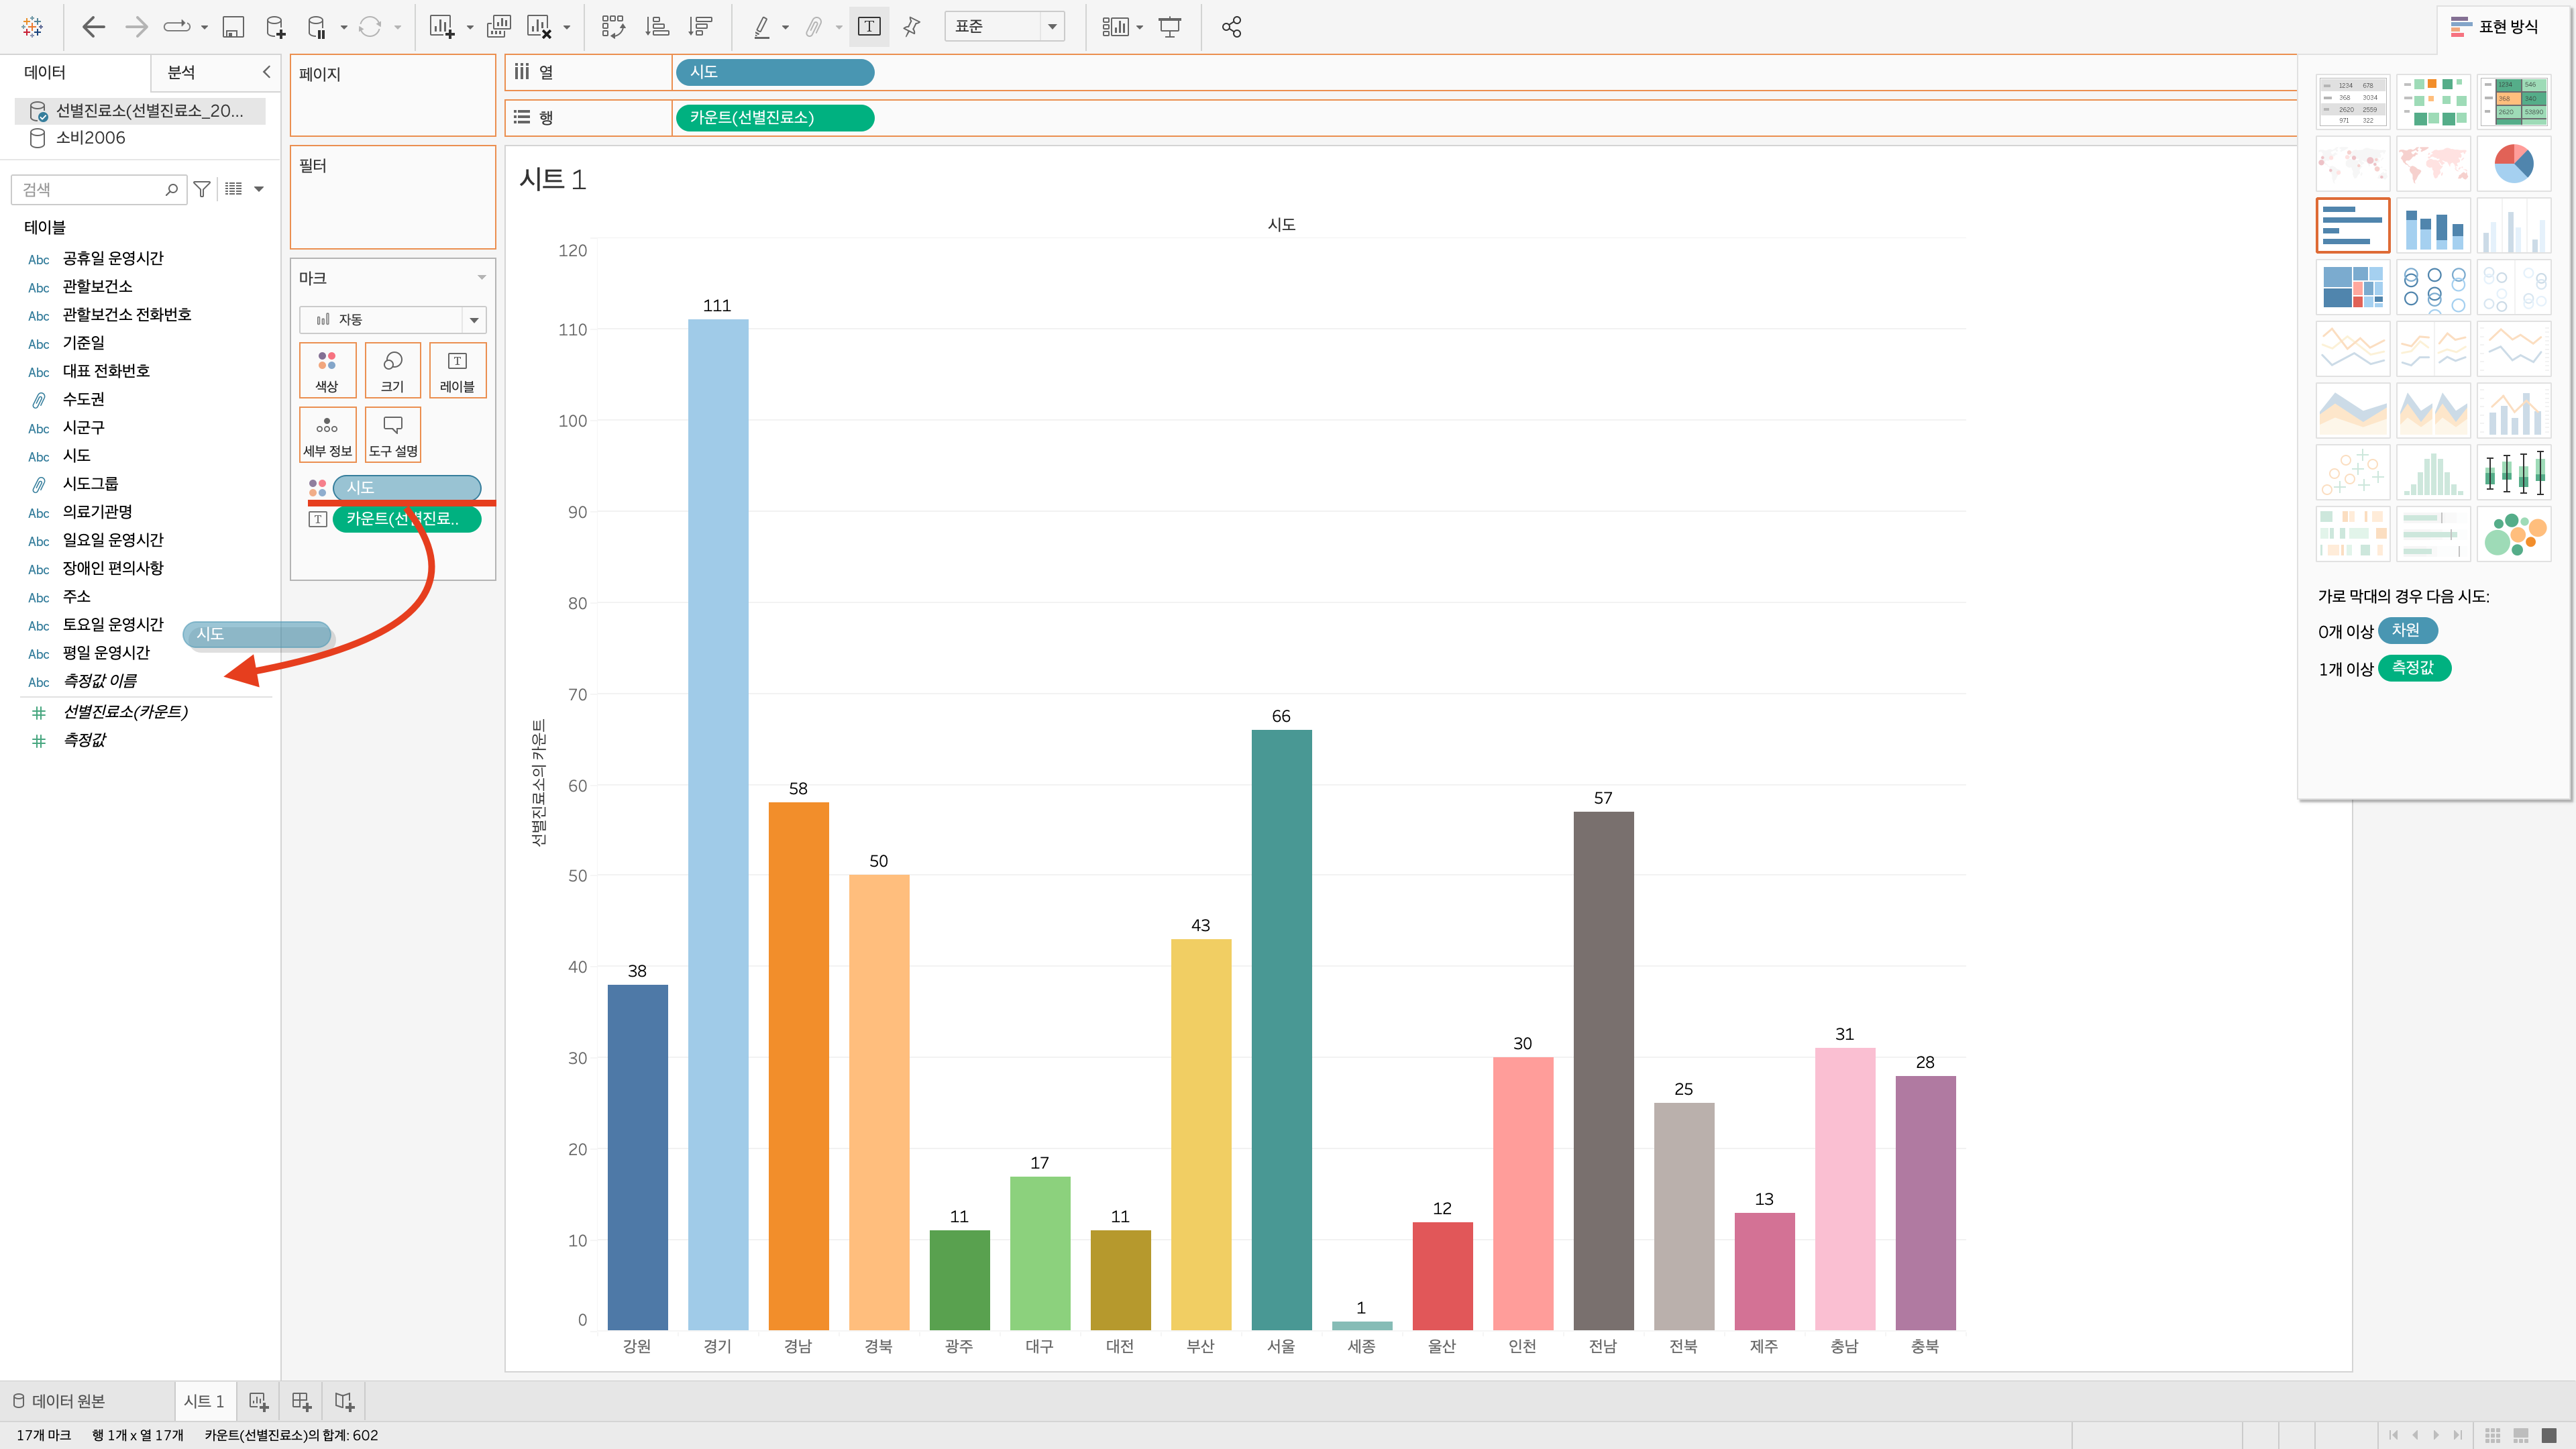2576x1449 pixels.
Task: Click the 서울 teal bar
Action: coord(1281,1030)
